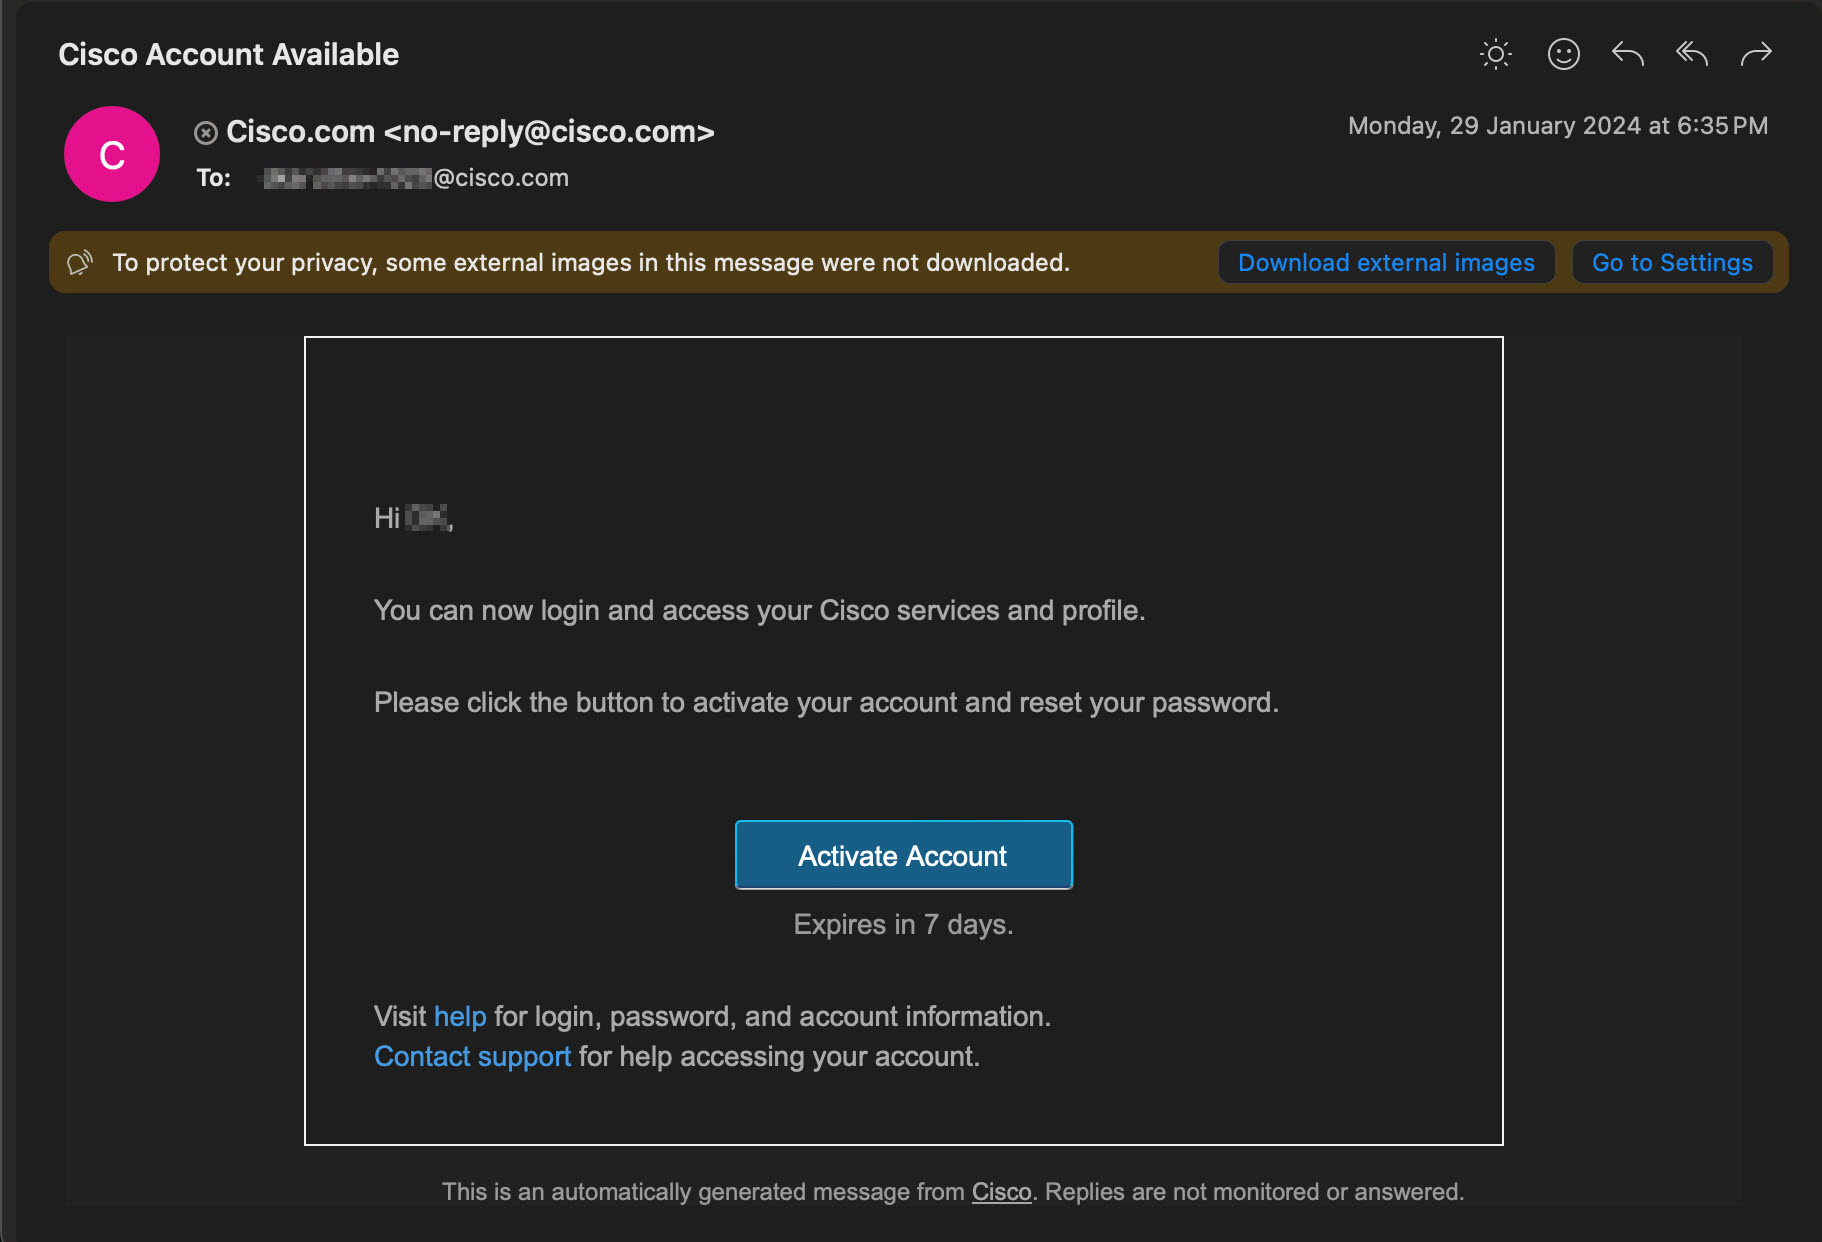Image resolution: width=1822 pixels, height=1242 pixels.
Task: Click the recipient address in the To field
Action: [415, 178]
